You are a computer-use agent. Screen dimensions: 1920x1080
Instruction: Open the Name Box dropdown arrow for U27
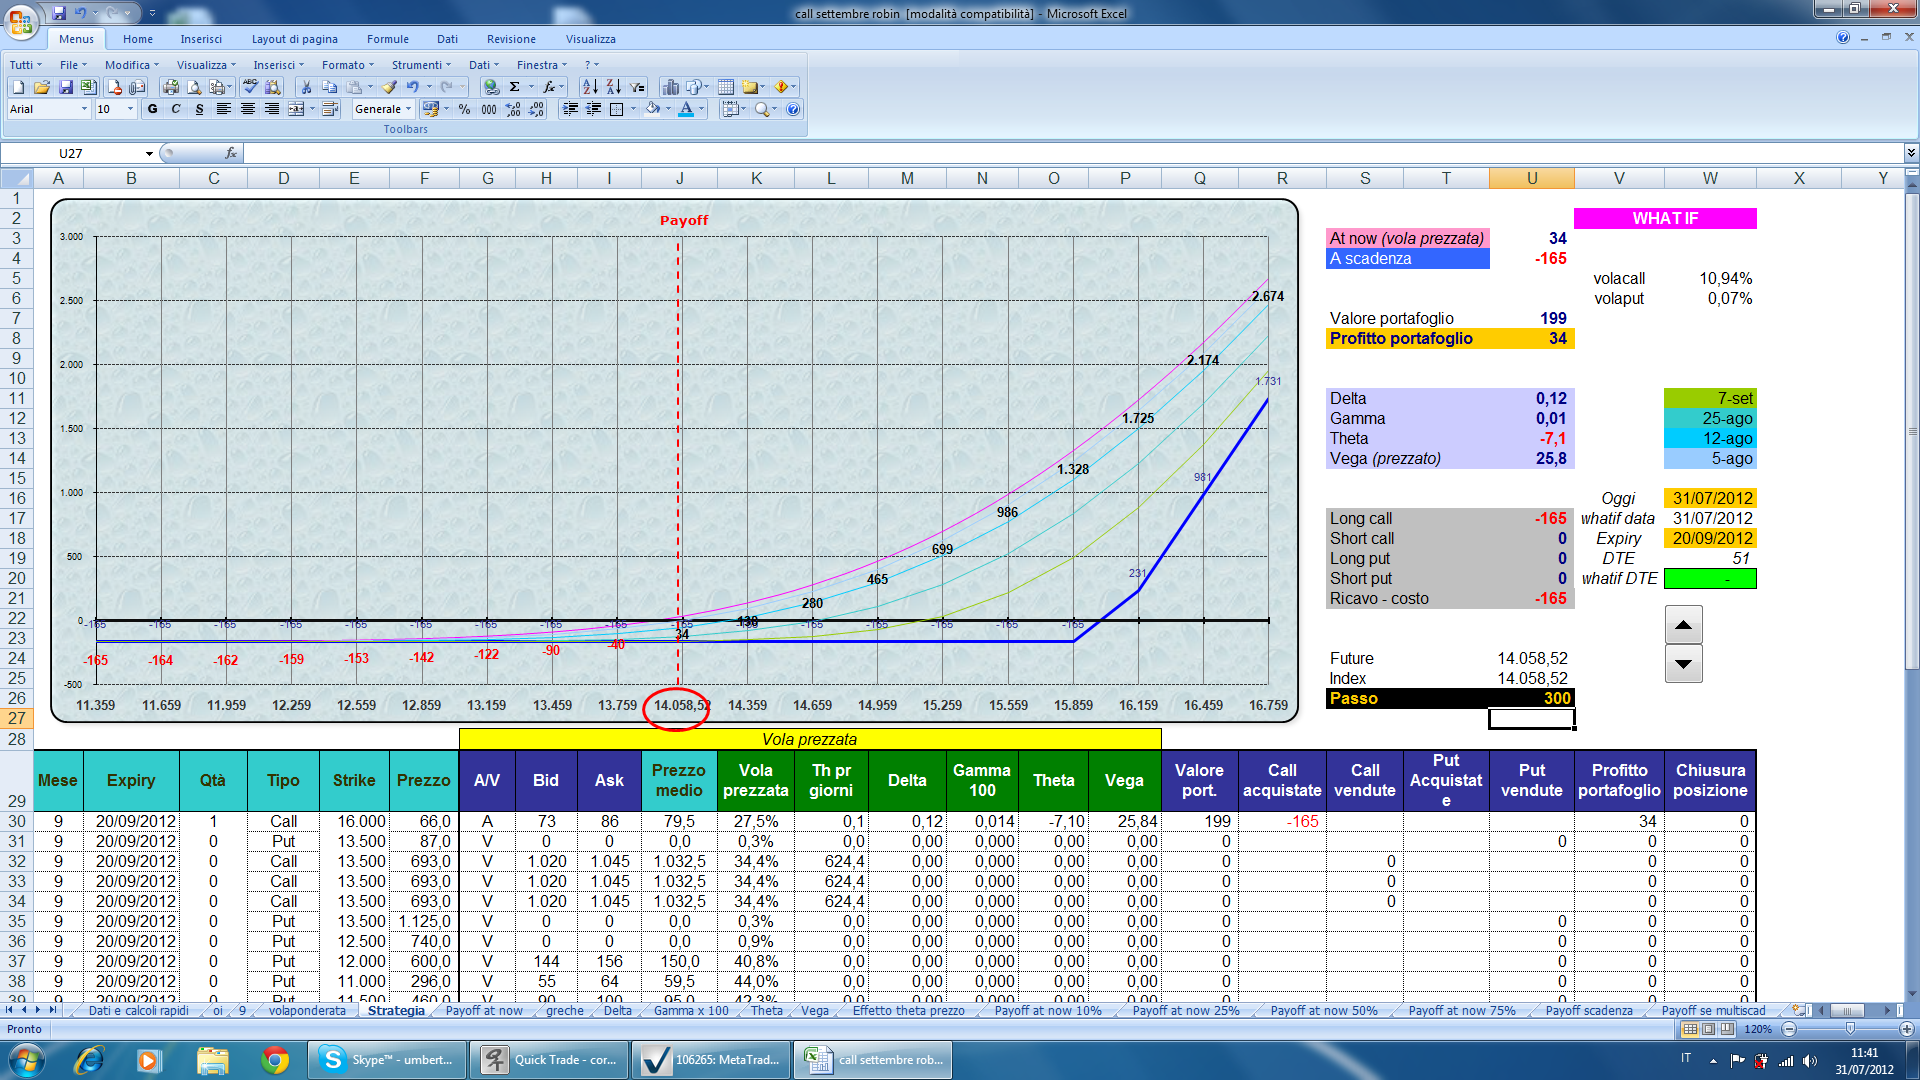[149, 153]
